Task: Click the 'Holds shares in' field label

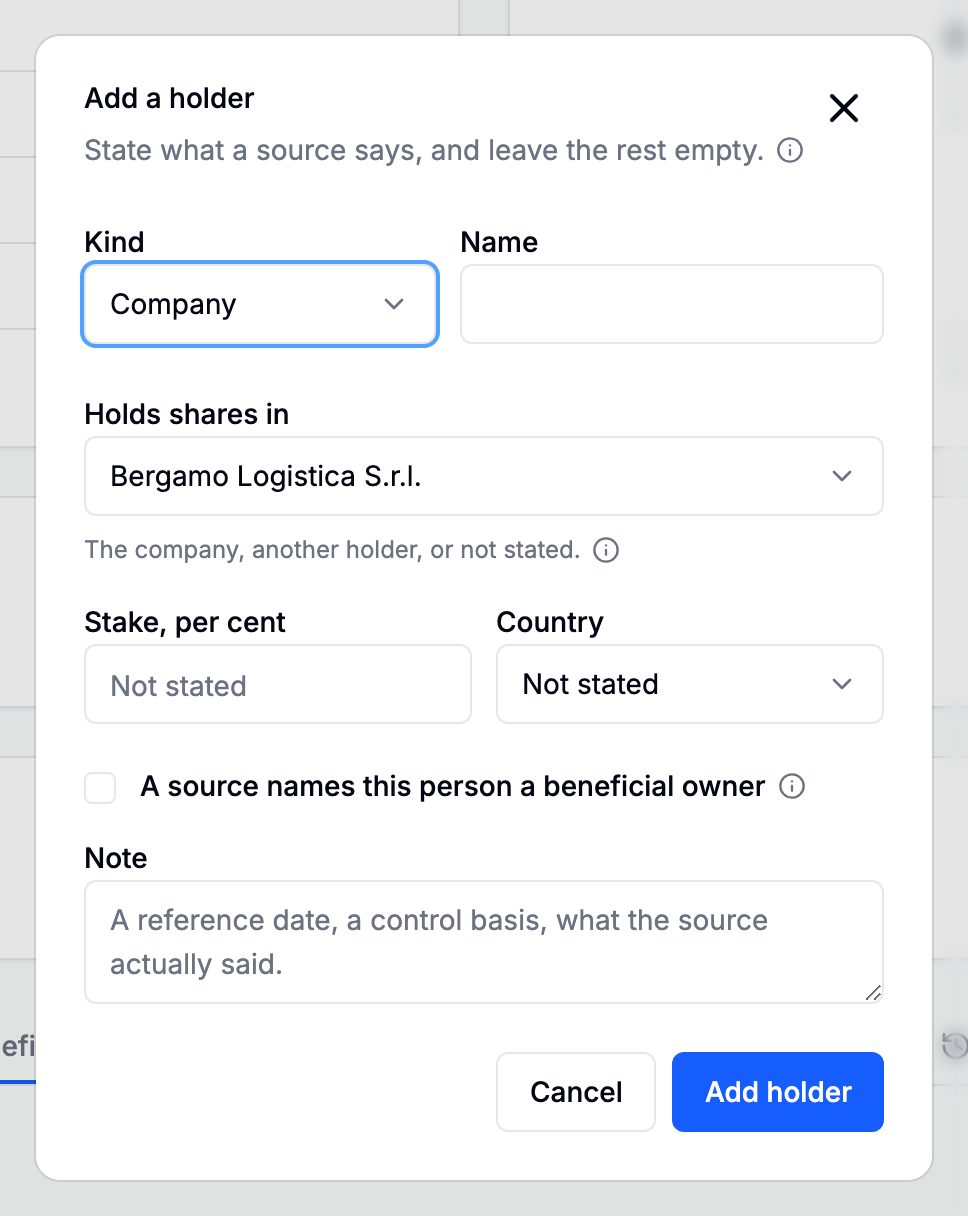Action: [187, 414]
